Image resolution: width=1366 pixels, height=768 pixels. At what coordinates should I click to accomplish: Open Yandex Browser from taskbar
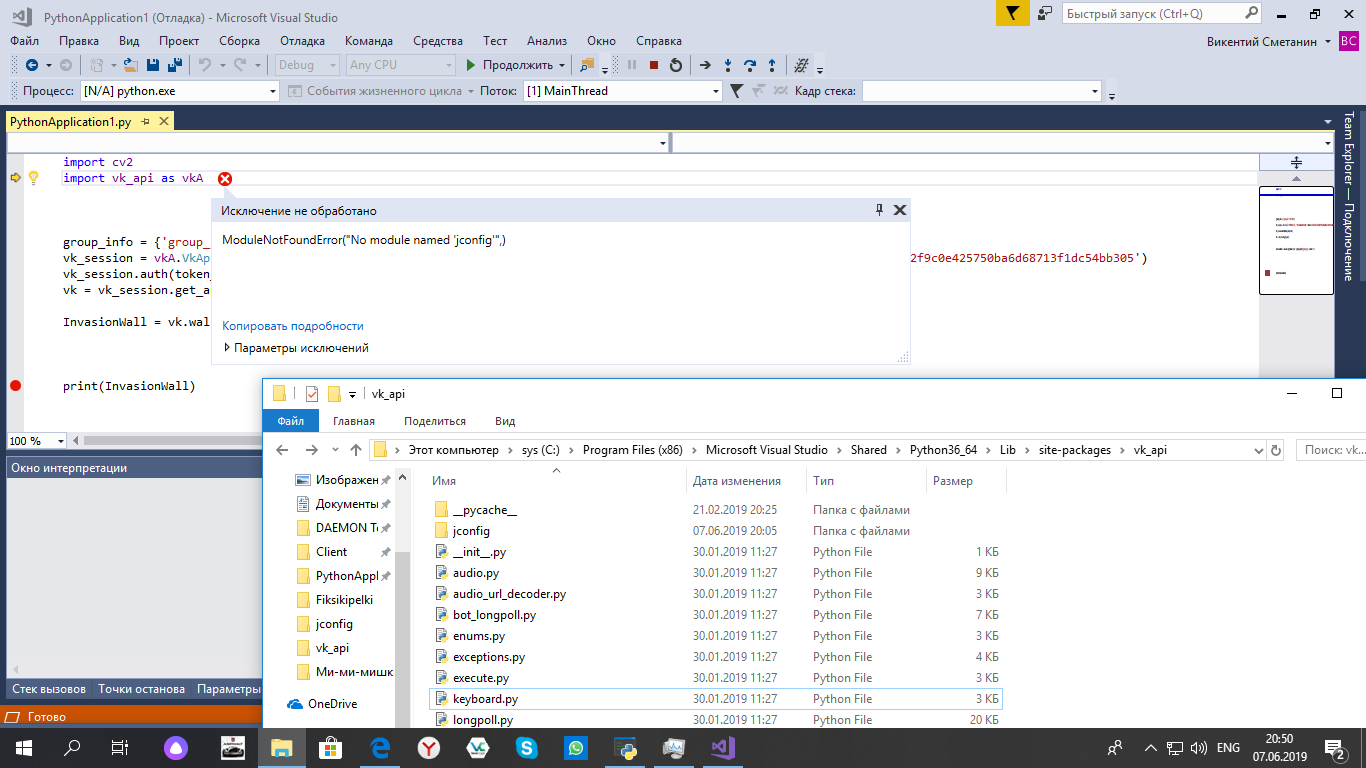[x=428, y=748]
